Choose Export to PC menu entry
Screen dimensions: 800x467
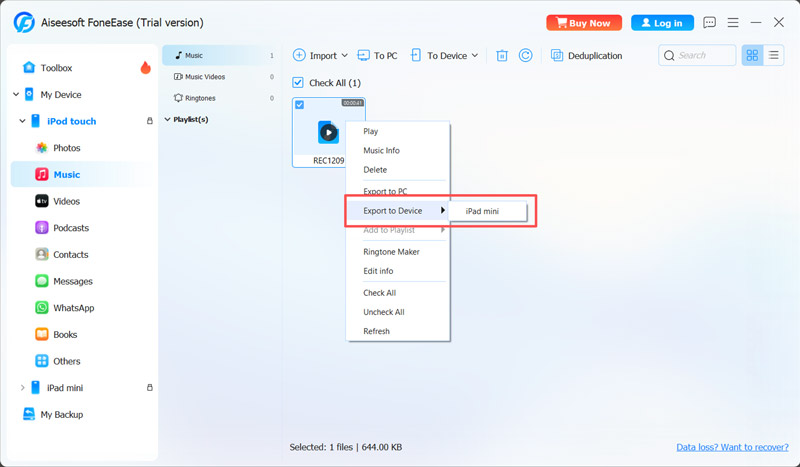[x=385, y=191]
